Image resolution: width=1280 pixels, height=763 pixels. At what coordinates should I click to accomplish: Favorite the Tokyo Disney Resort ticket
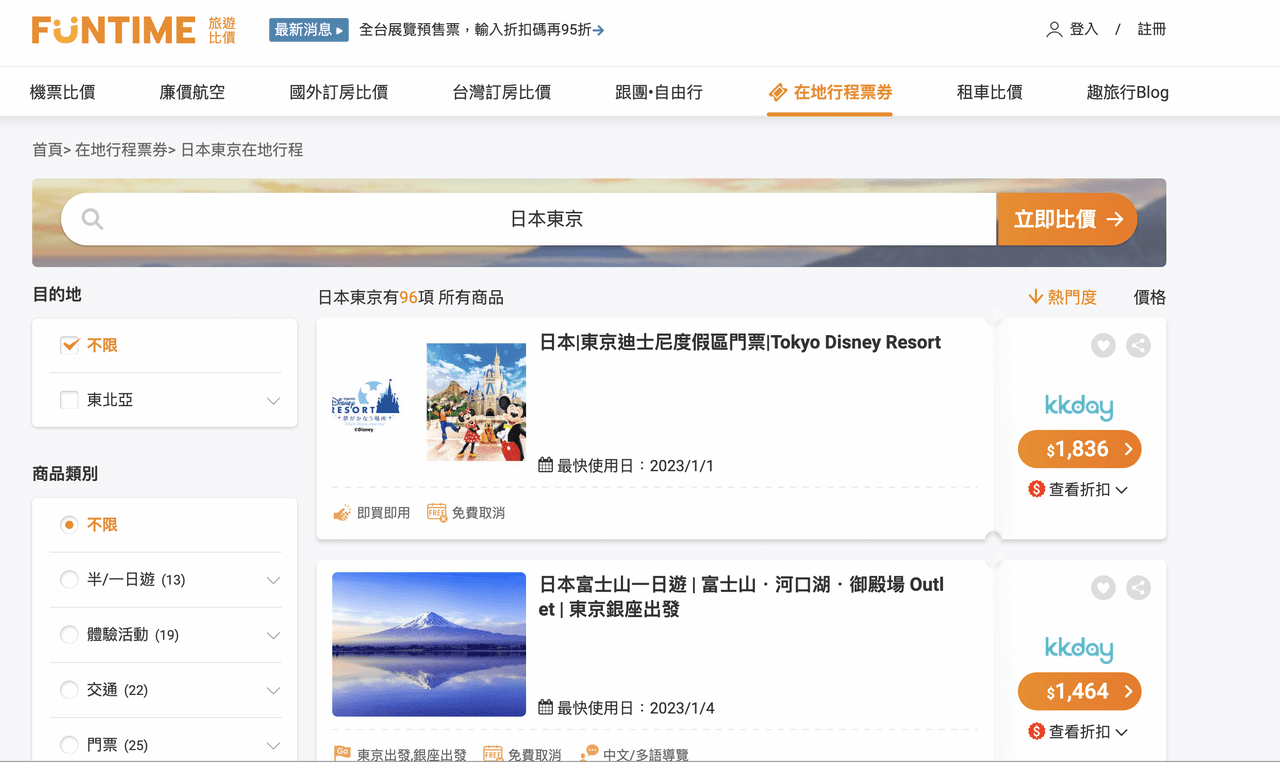[1103, 346]
